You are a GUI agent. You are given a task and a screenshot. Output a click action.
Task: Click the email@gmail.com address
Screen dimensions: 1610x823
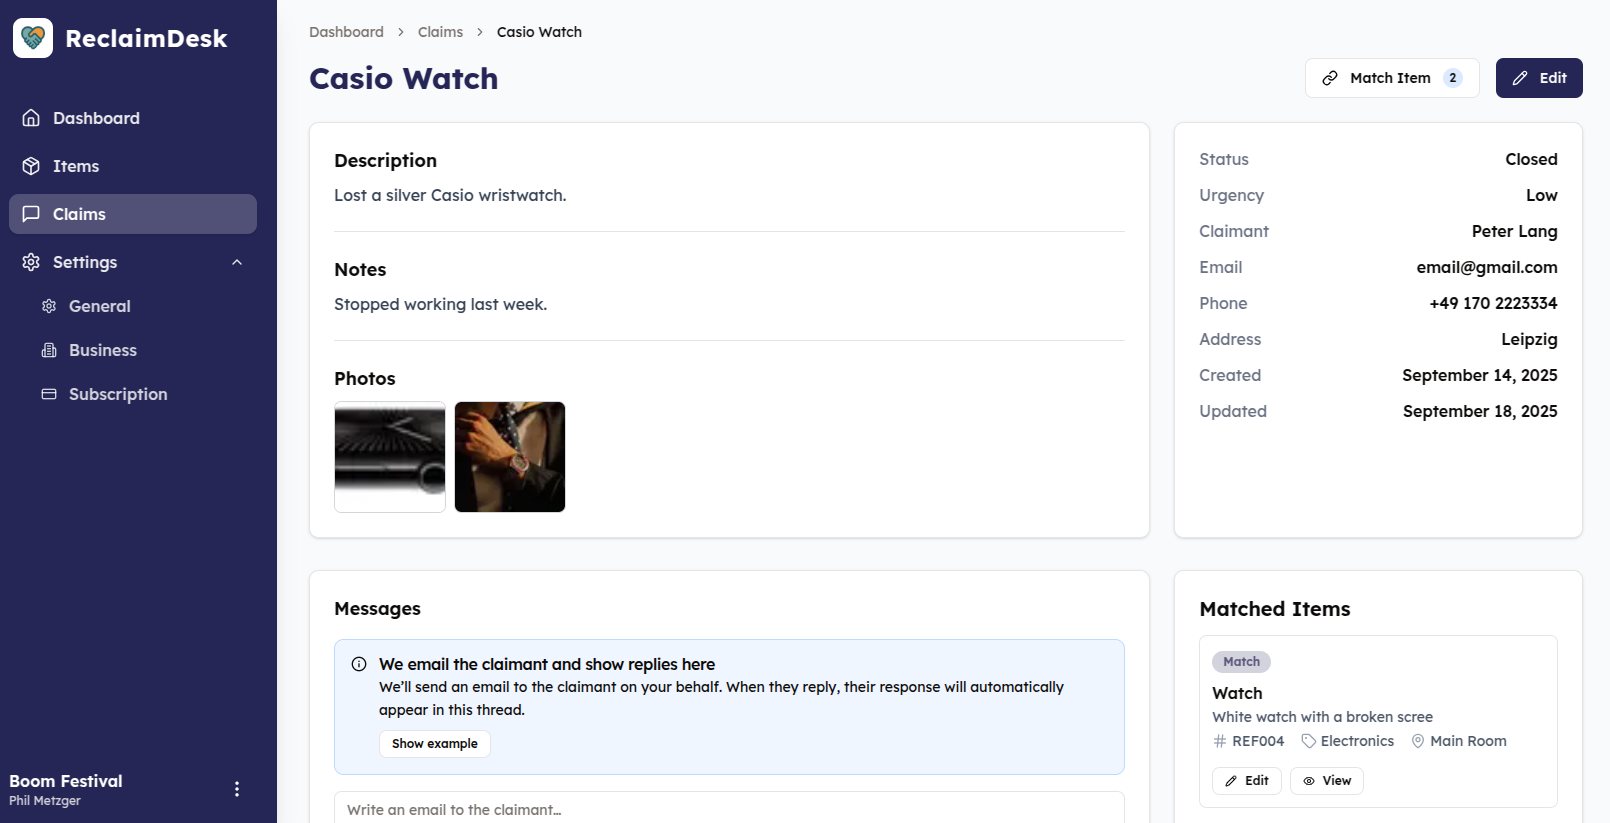[1487, 267]
